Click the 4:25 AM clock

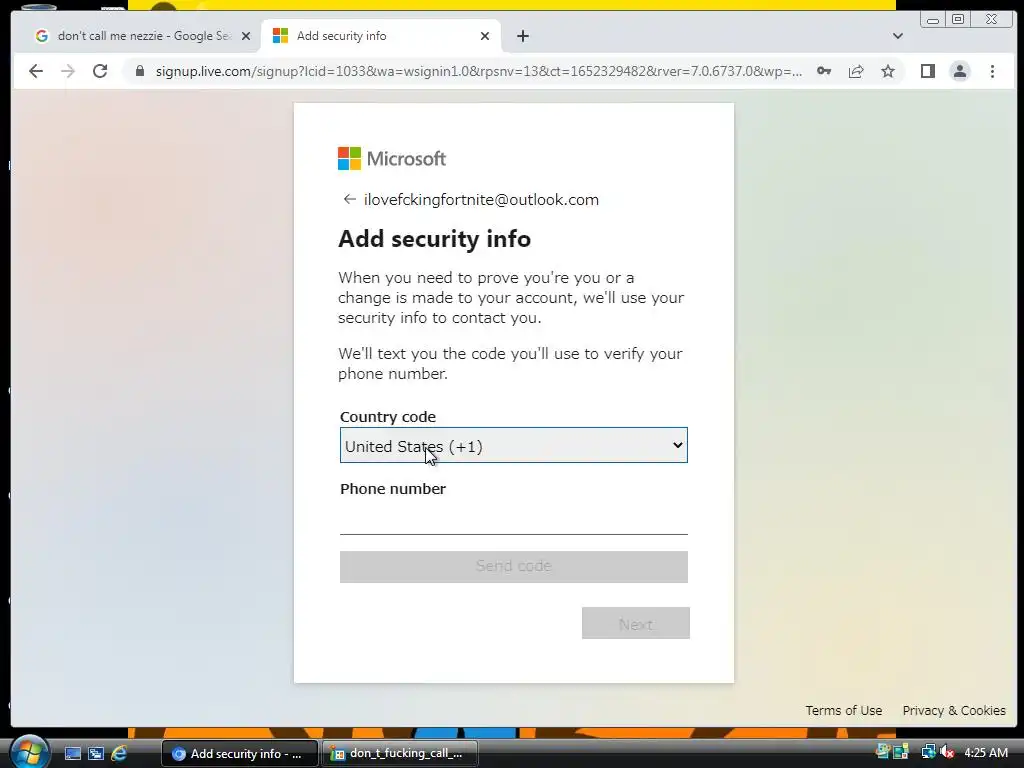point(985,753)
